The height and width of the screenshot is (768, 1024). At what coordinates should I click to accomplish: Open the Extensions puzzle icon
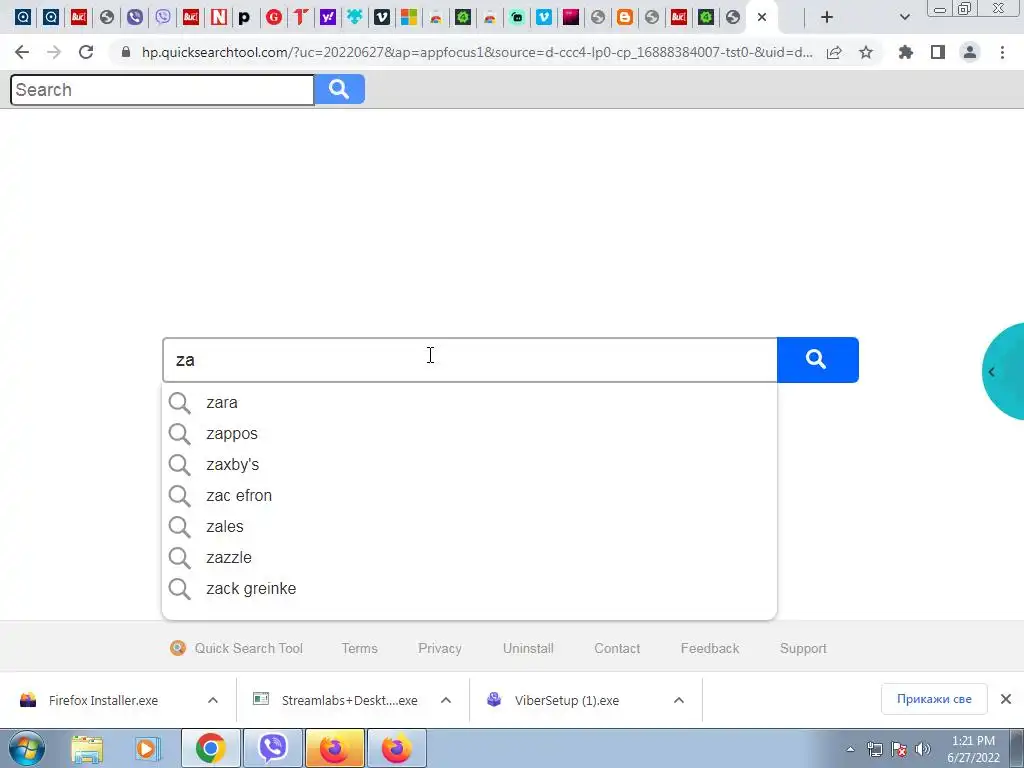(905, 52)
